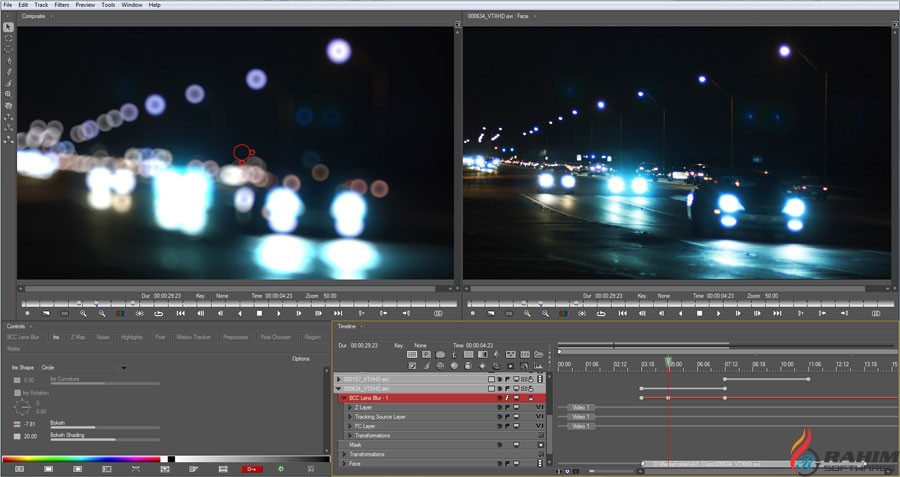This screenshot has height=477, width=900.
Task: Open the Filters menu
Action: pyautogui.click(x=62, y=5)
